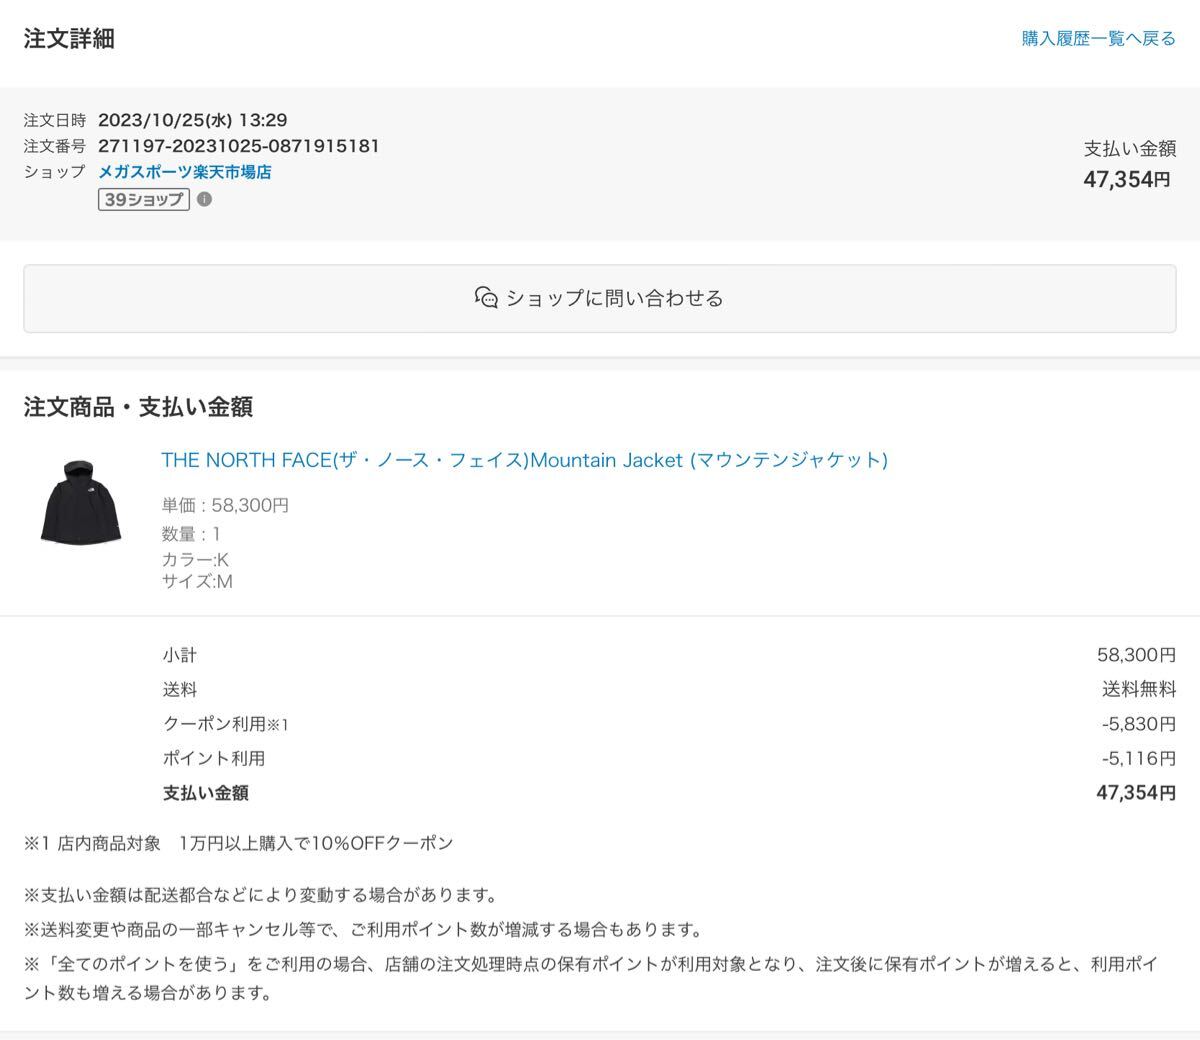This screenshot has height=1040, width=1200.
Task: Open THE NORTH FACE Mountain Jacket product link
Action: (x=524, y=460)
